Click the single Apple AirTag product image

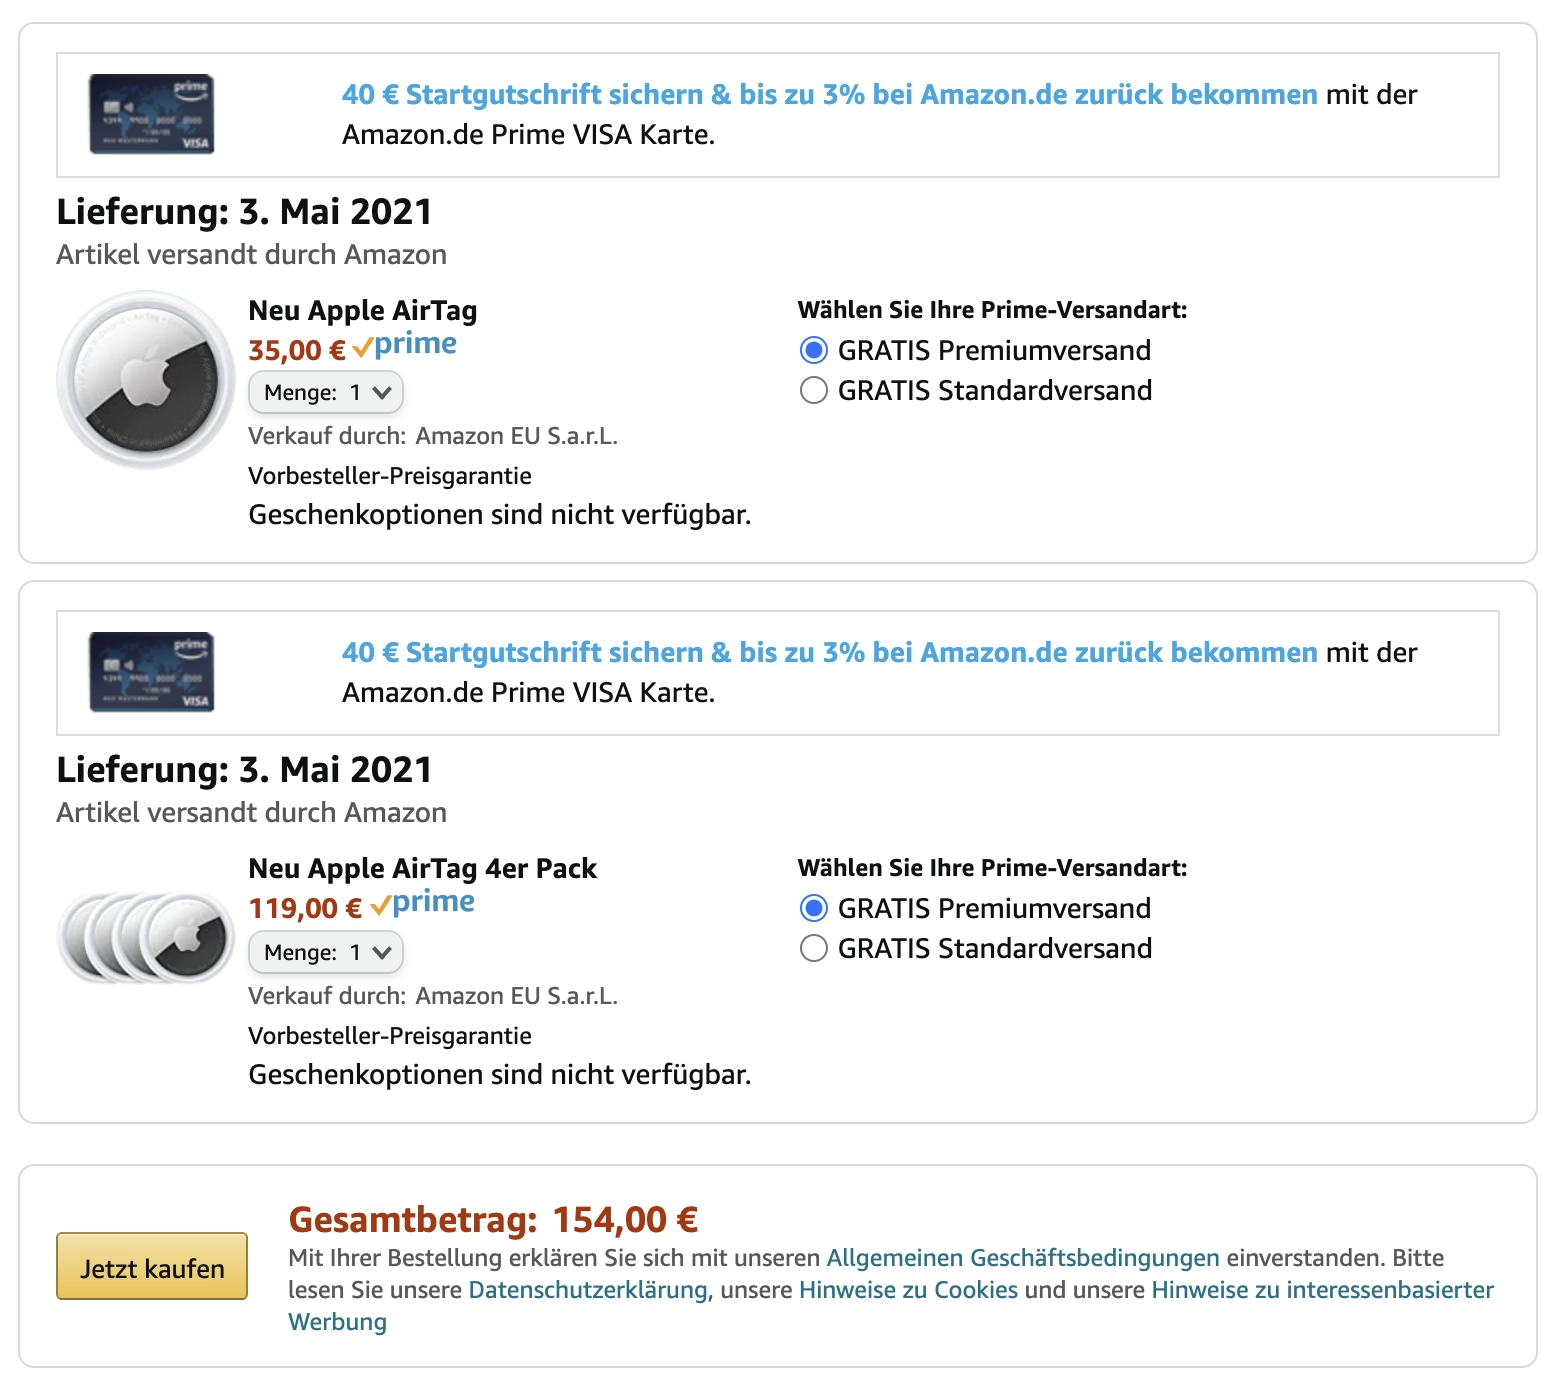pyautogui.click(x=146, y=380)
